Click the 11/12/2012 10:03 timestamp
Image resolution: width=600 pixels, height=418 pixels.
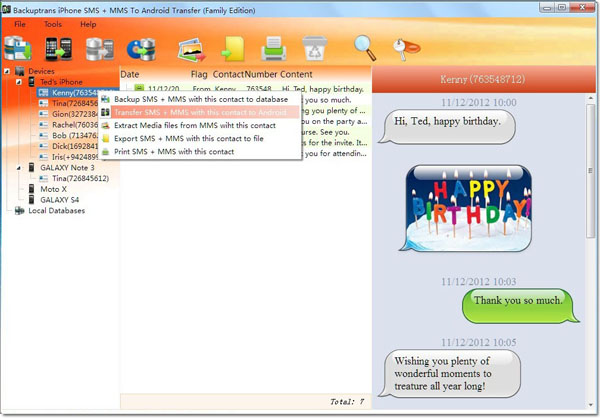tap(479, 282)
